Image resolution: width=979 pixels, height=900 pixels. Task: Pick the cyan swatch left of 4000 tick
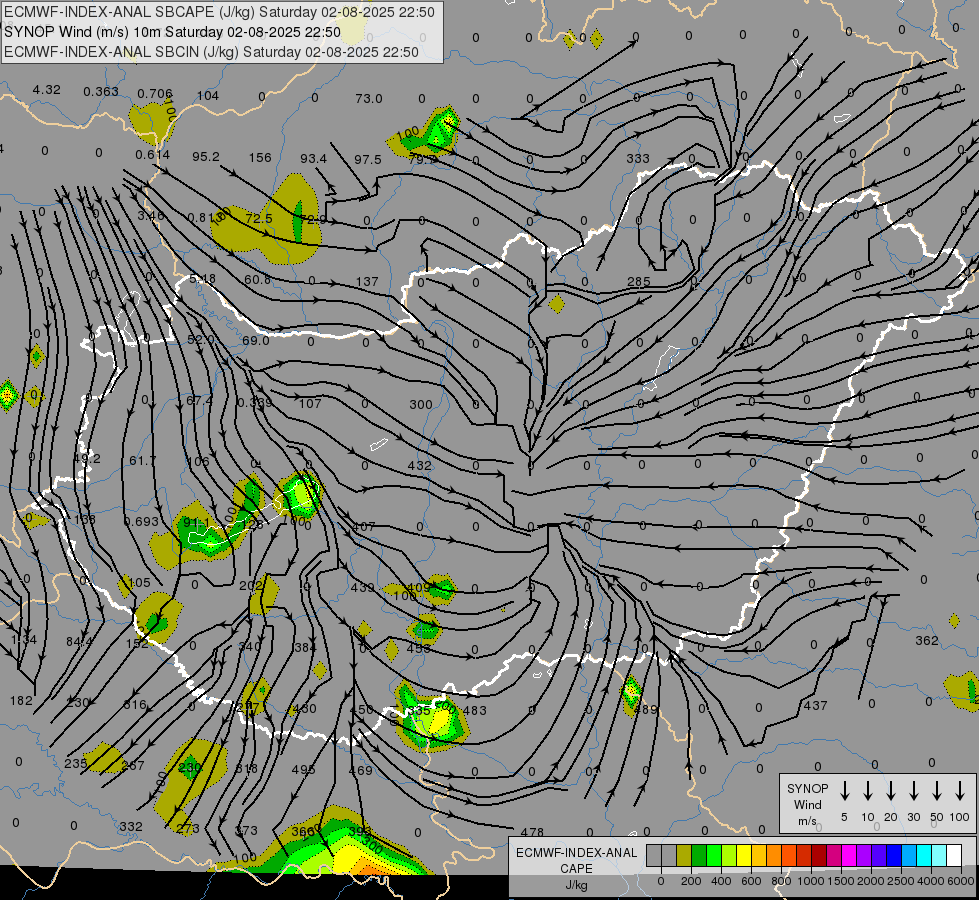(924, 856)
